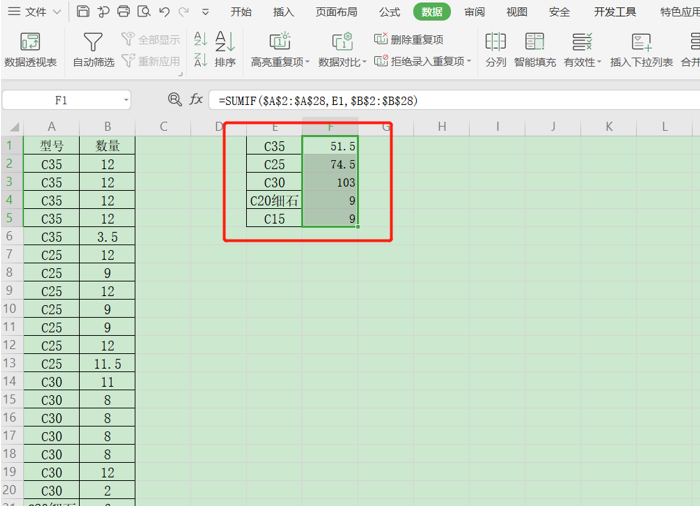Open 高亮重复项 highlight duplicates dropdown
The image size is (700, 506).
pyautogui.click(x=280, y=50)
